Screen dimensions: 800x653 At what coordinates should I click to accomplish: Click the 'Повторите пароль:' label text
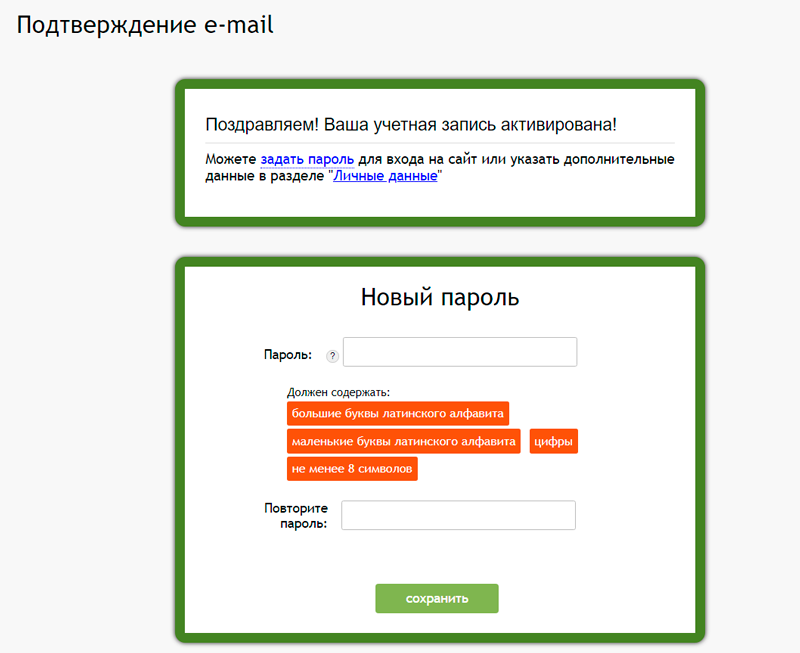[x=296, y=515]
